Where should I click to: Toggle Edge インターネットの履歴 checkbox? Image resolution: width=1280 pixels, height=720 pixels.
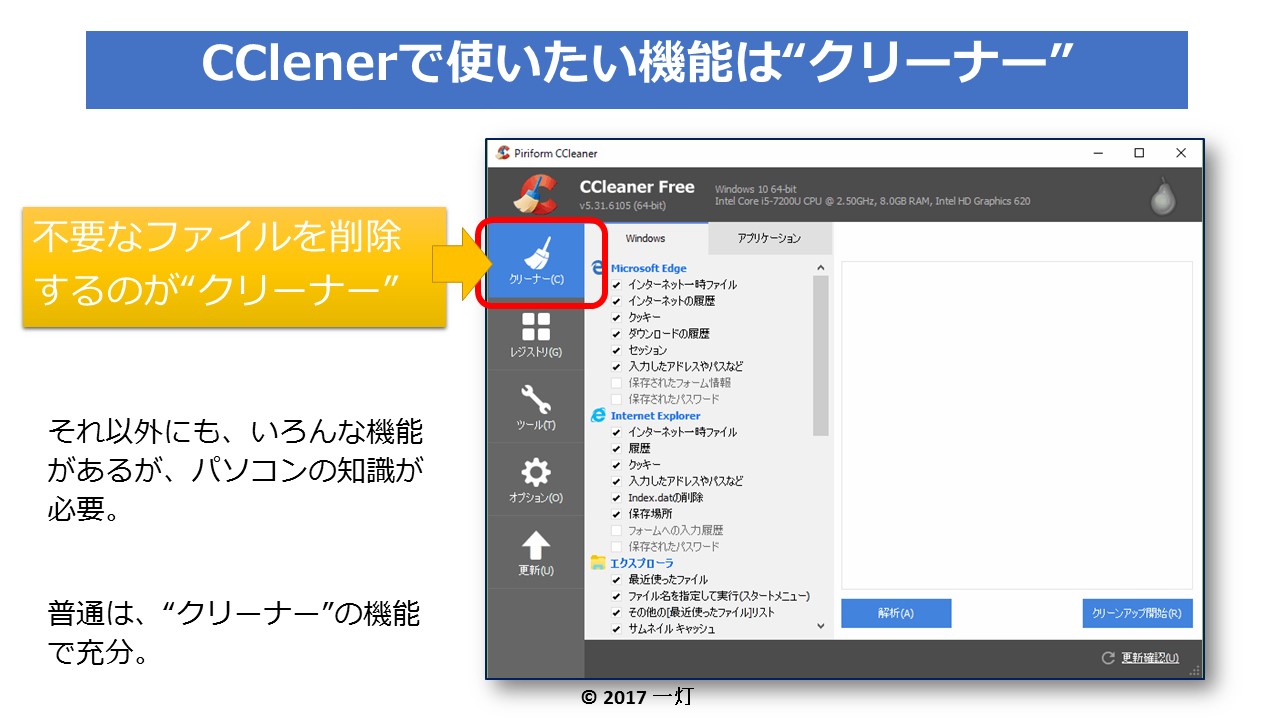click(616, 301)
